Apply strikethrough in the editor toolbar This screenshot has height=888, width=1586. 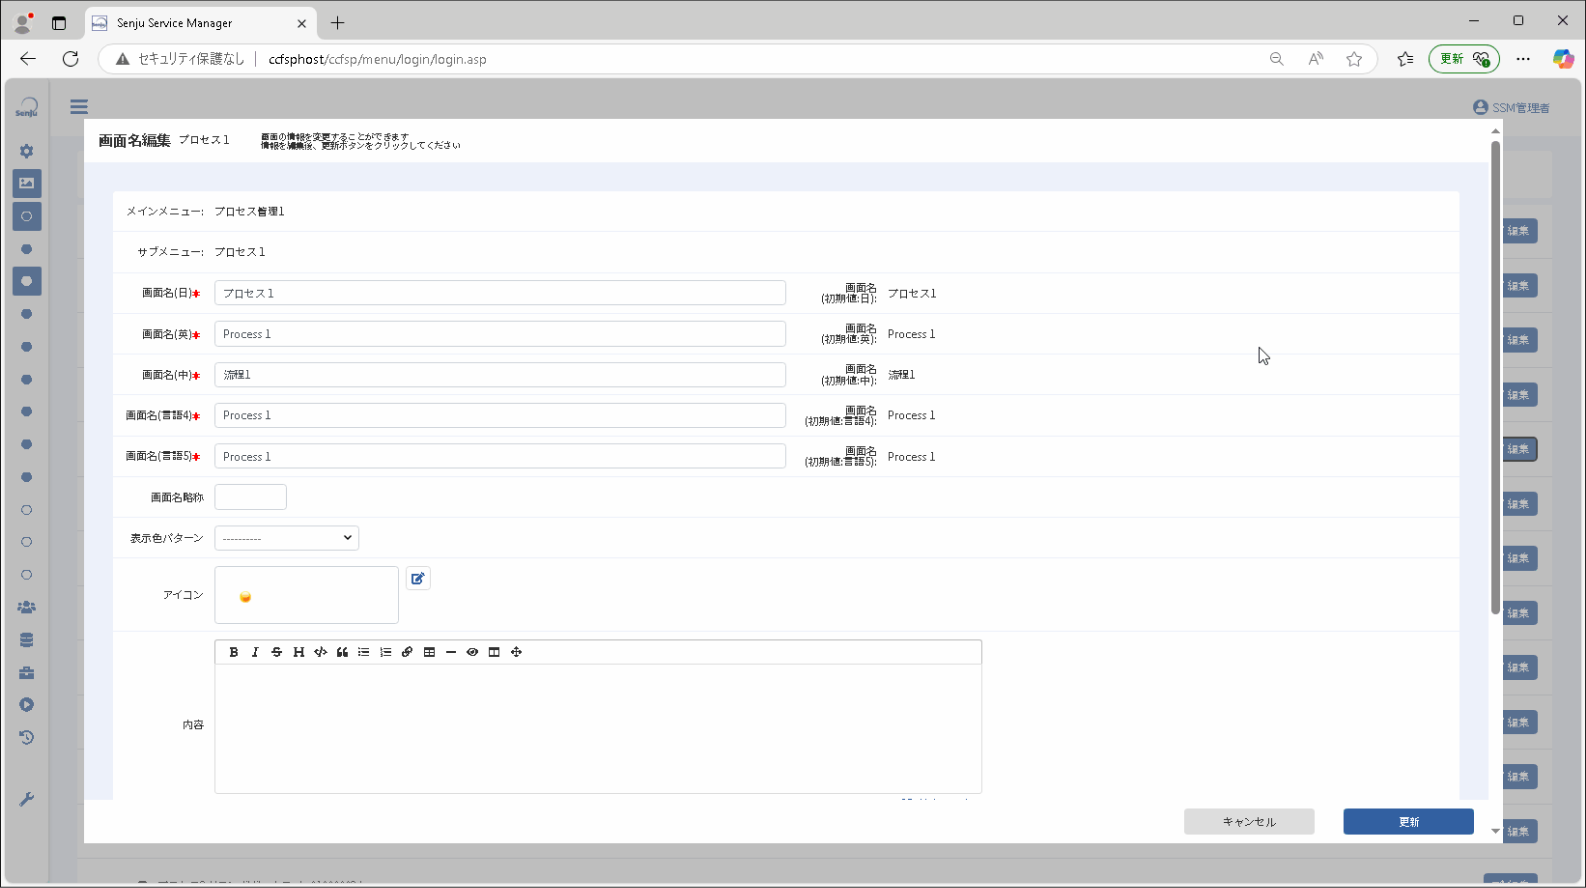pyautogui.click(x=277, y=652)
